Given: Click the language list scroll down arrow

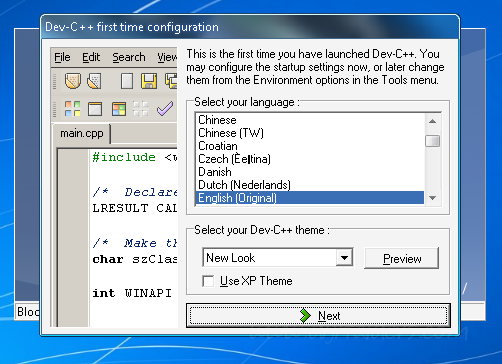Looking at the screenshot, I should click(x=433, y=198).
